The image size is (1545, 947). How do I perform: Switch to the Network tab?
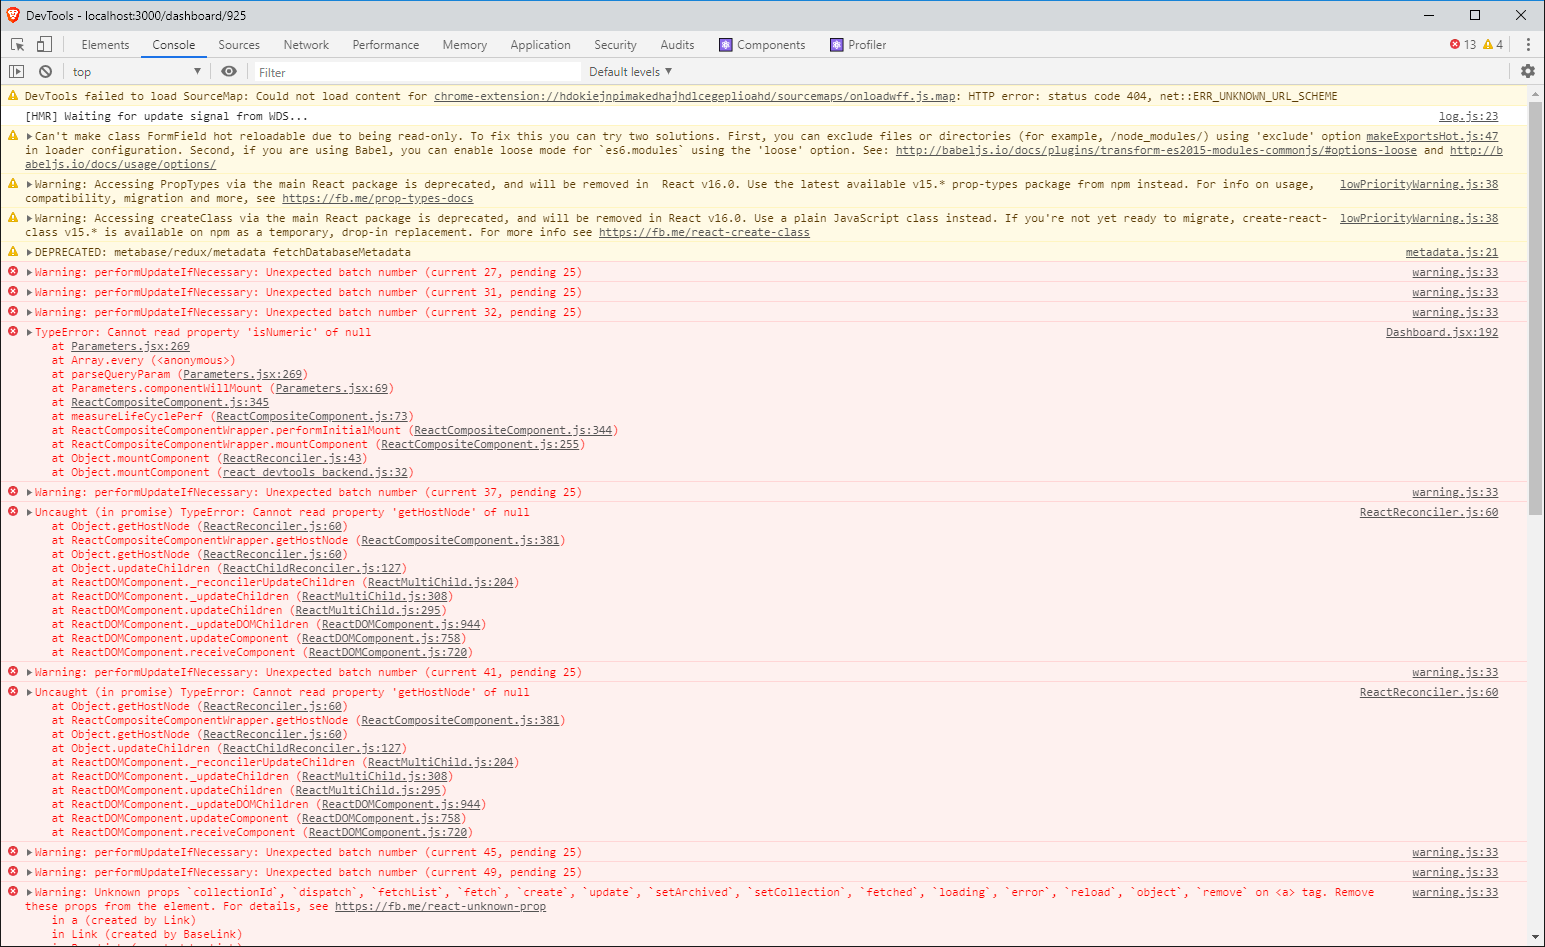pos(305,44)
